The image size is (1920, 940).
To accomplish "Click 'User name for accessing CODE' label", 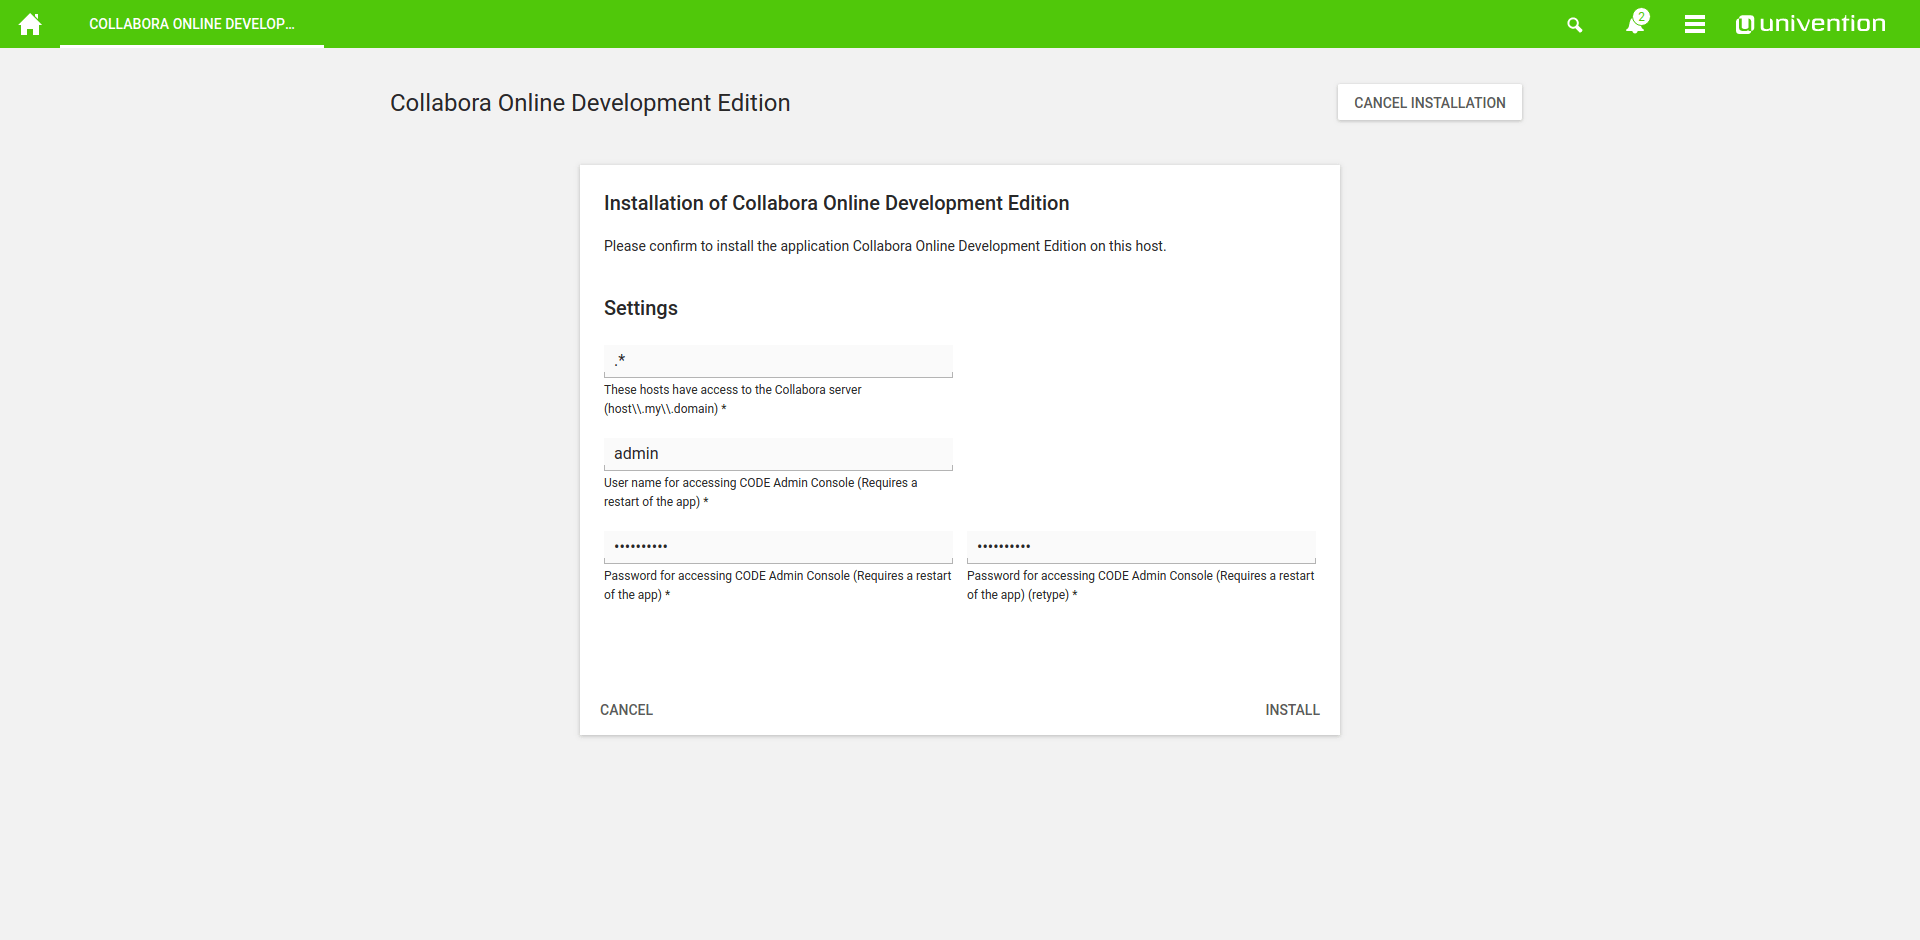I will (x=761, y=492).
